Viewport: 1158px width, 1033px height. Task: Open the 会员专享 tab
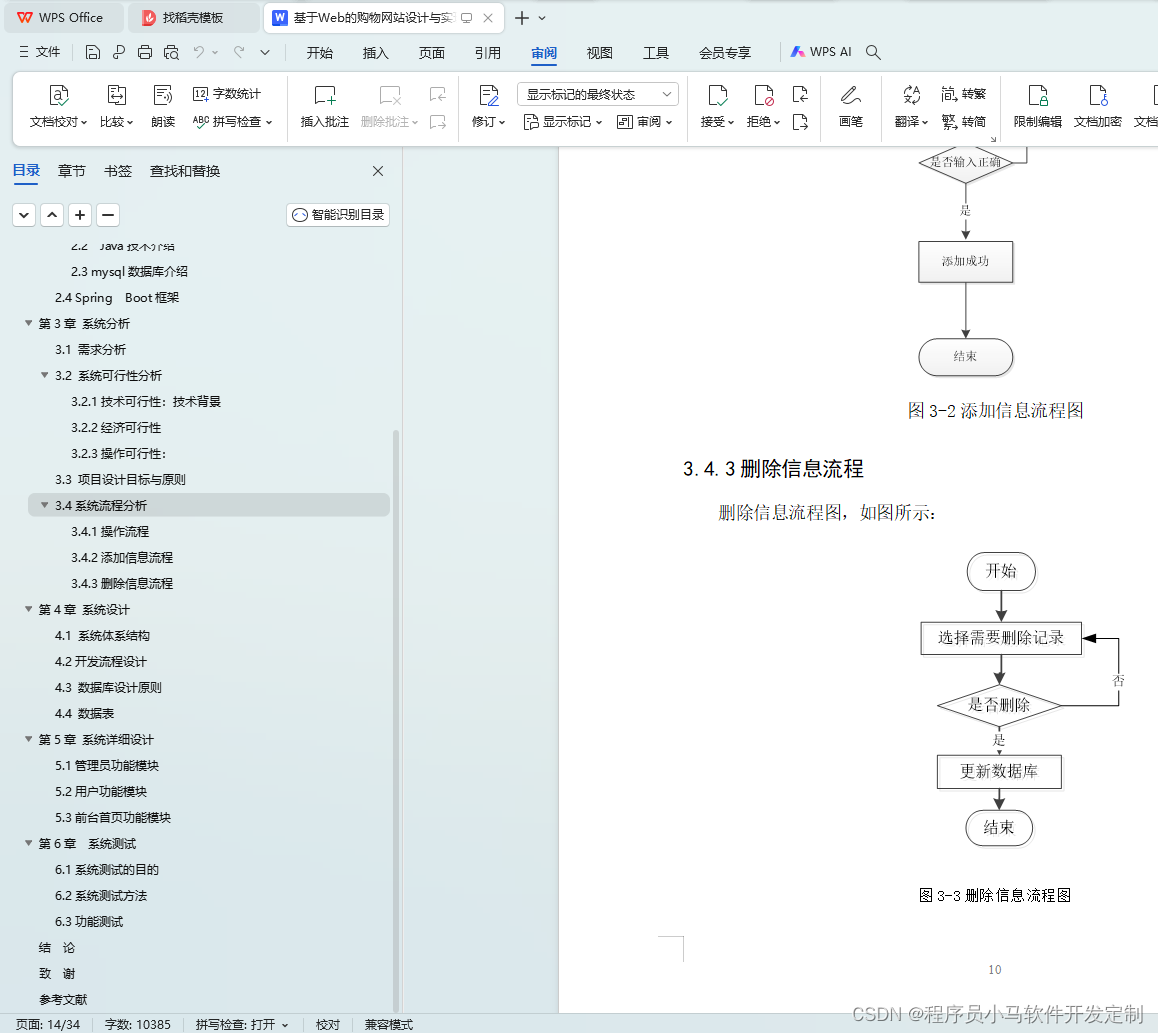[724, 52]
